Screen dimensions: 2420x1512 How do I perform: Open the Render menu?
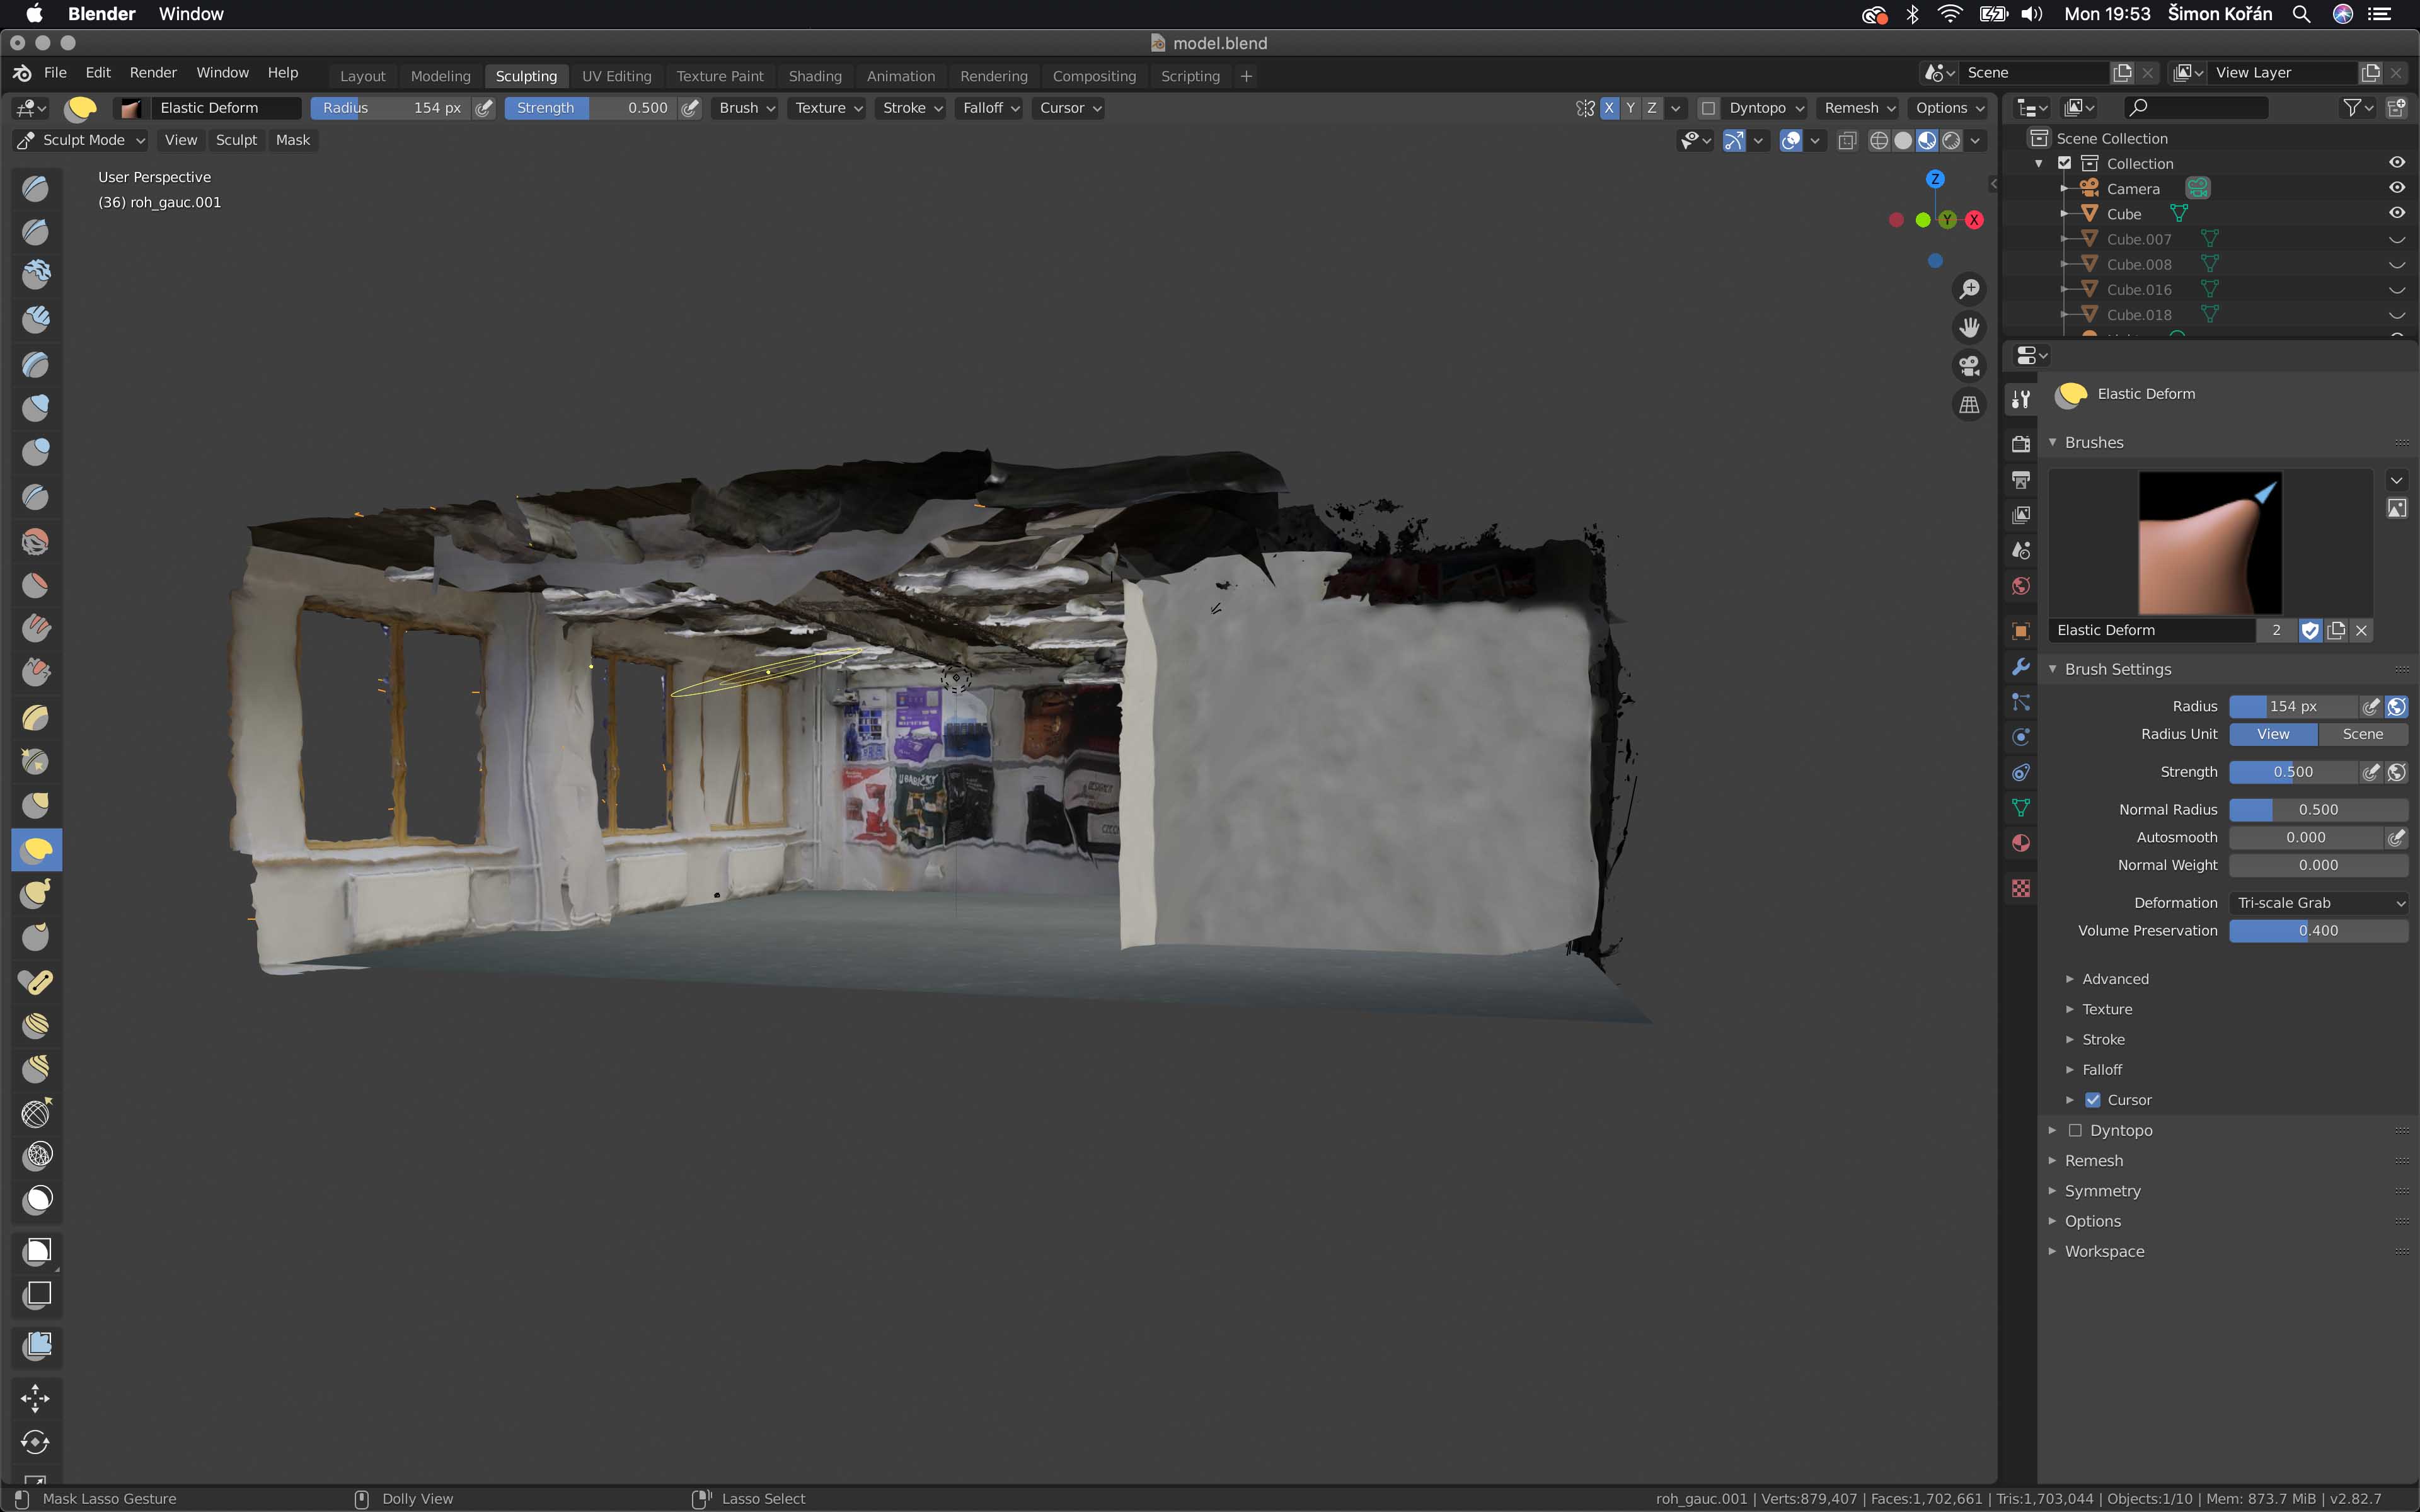(x=153, y=73)
